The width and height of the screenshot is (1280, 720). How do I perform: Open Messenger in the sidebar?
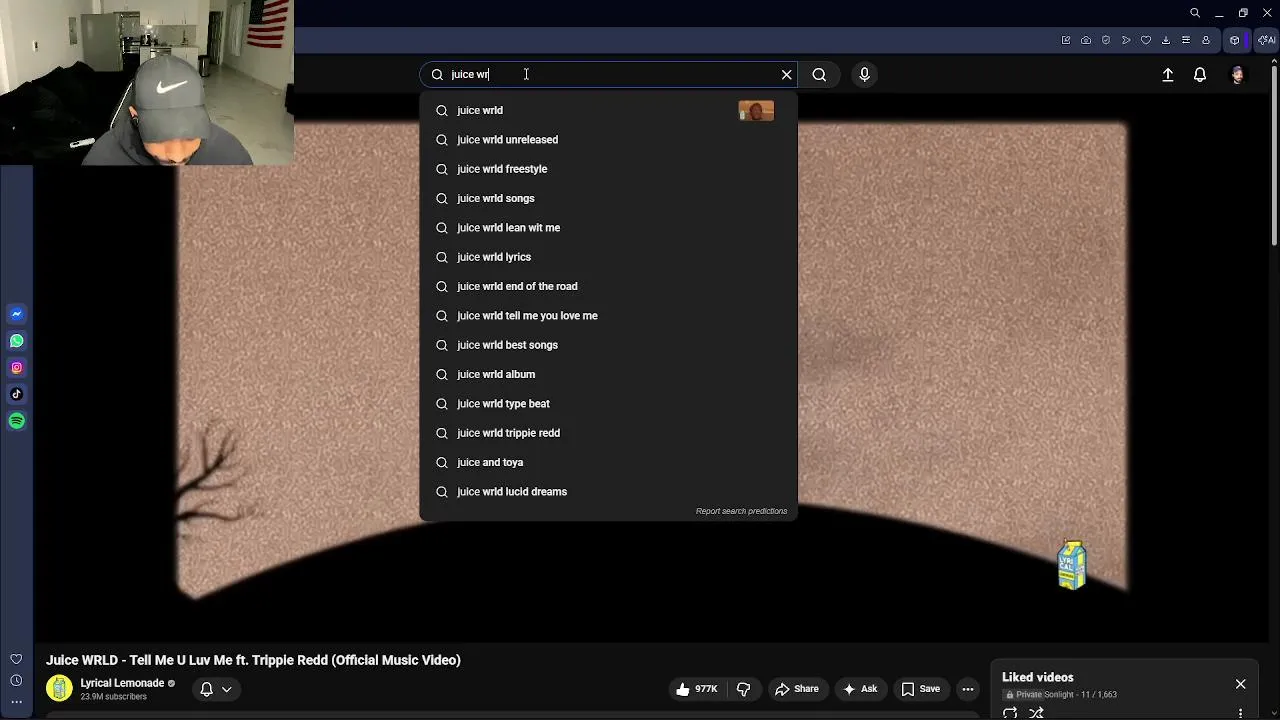coord(16,314)
